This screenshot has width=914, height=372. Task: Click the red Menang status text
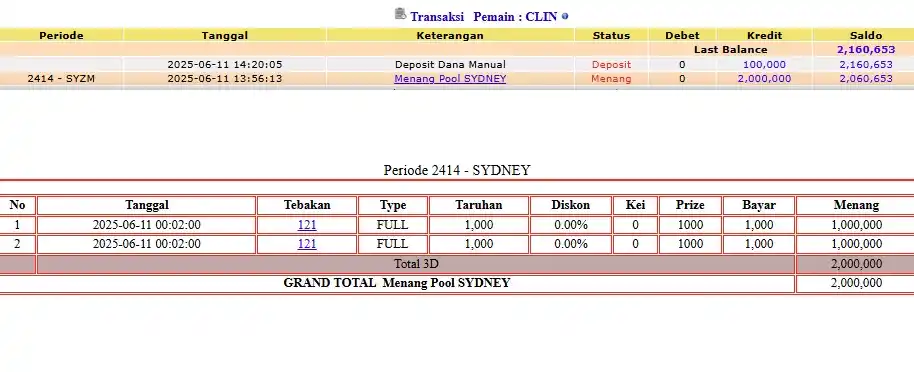click(611, 79)
